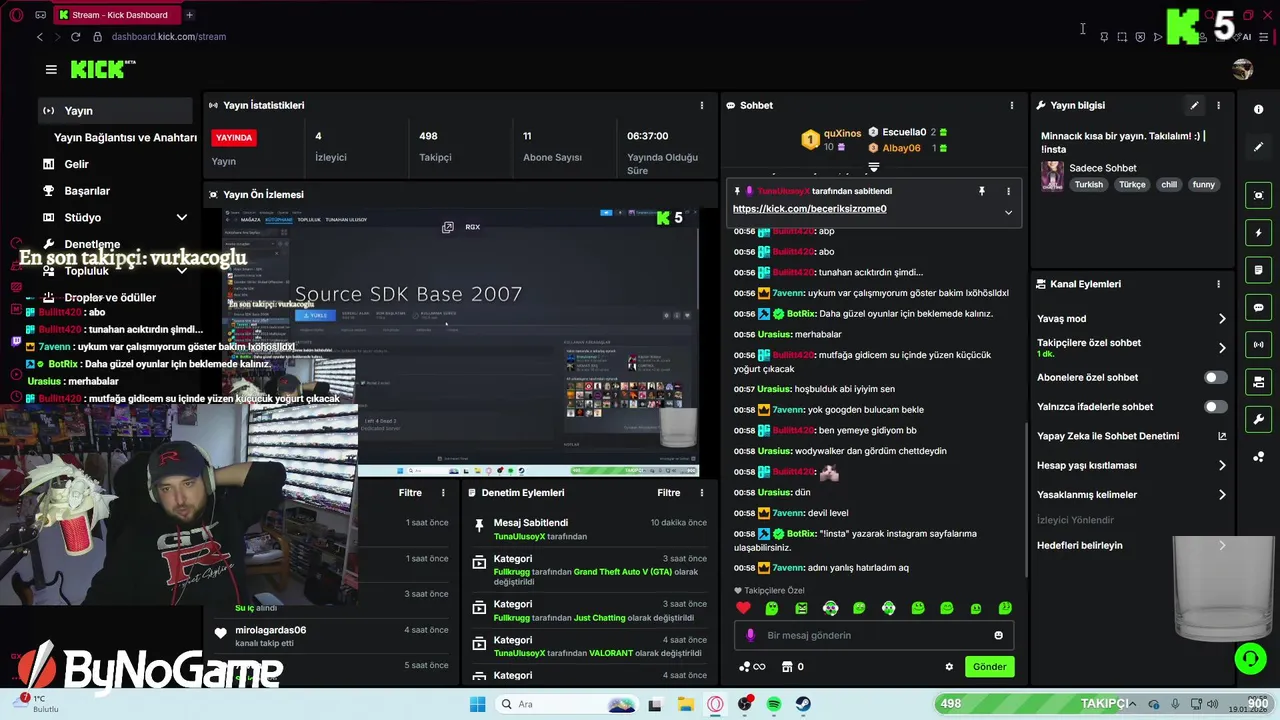The image size is (1280, 720).
Task: Click the points infinity icon below chat input
Action: pos(751,667)
